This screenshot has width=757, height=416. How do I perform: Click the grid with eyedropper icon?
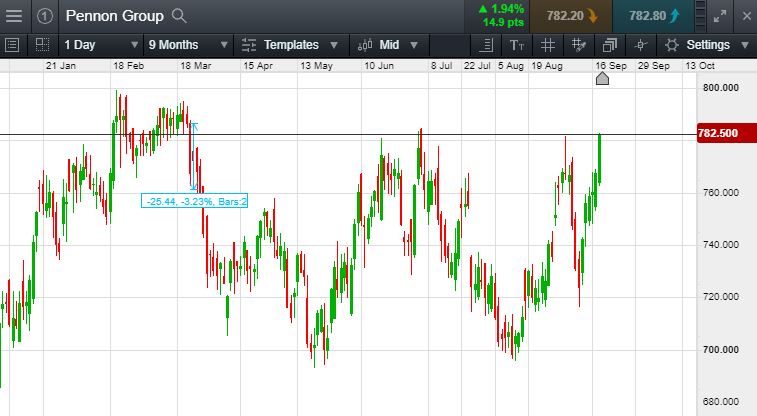pos(578,45)
